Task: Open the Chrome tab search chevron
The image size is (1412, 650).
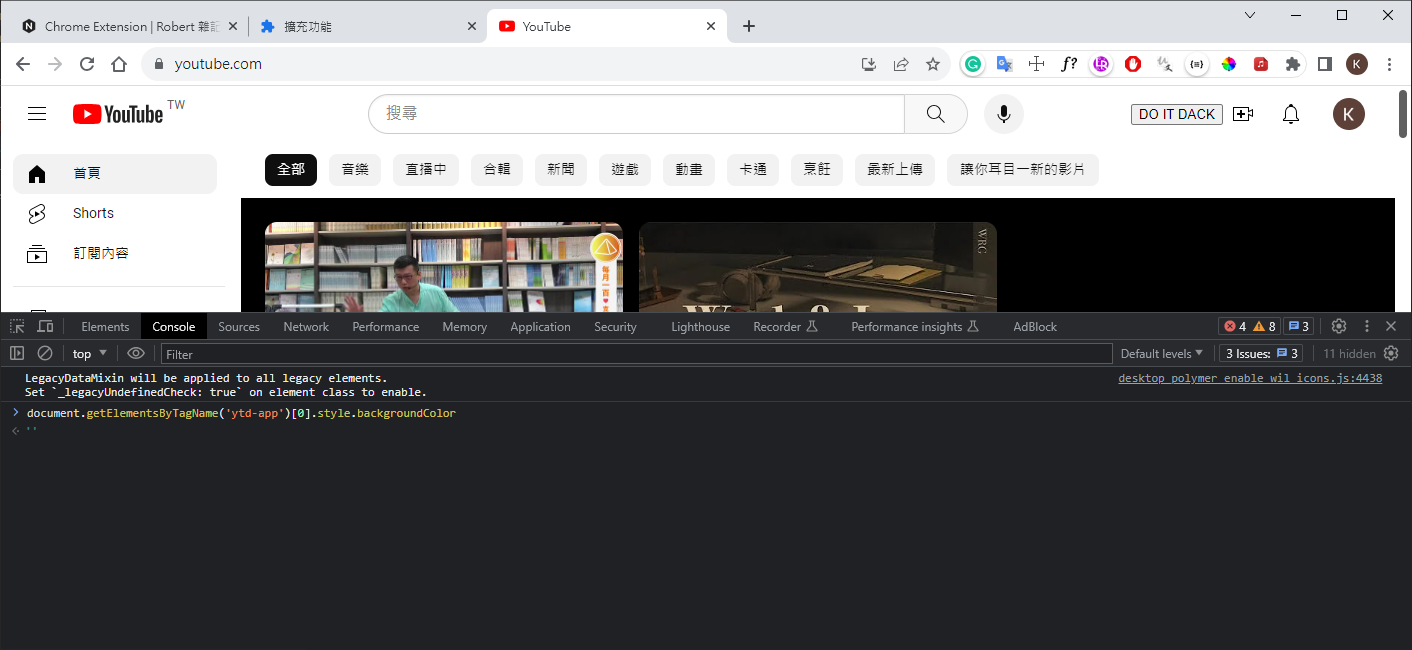Action: point(1250,15)
